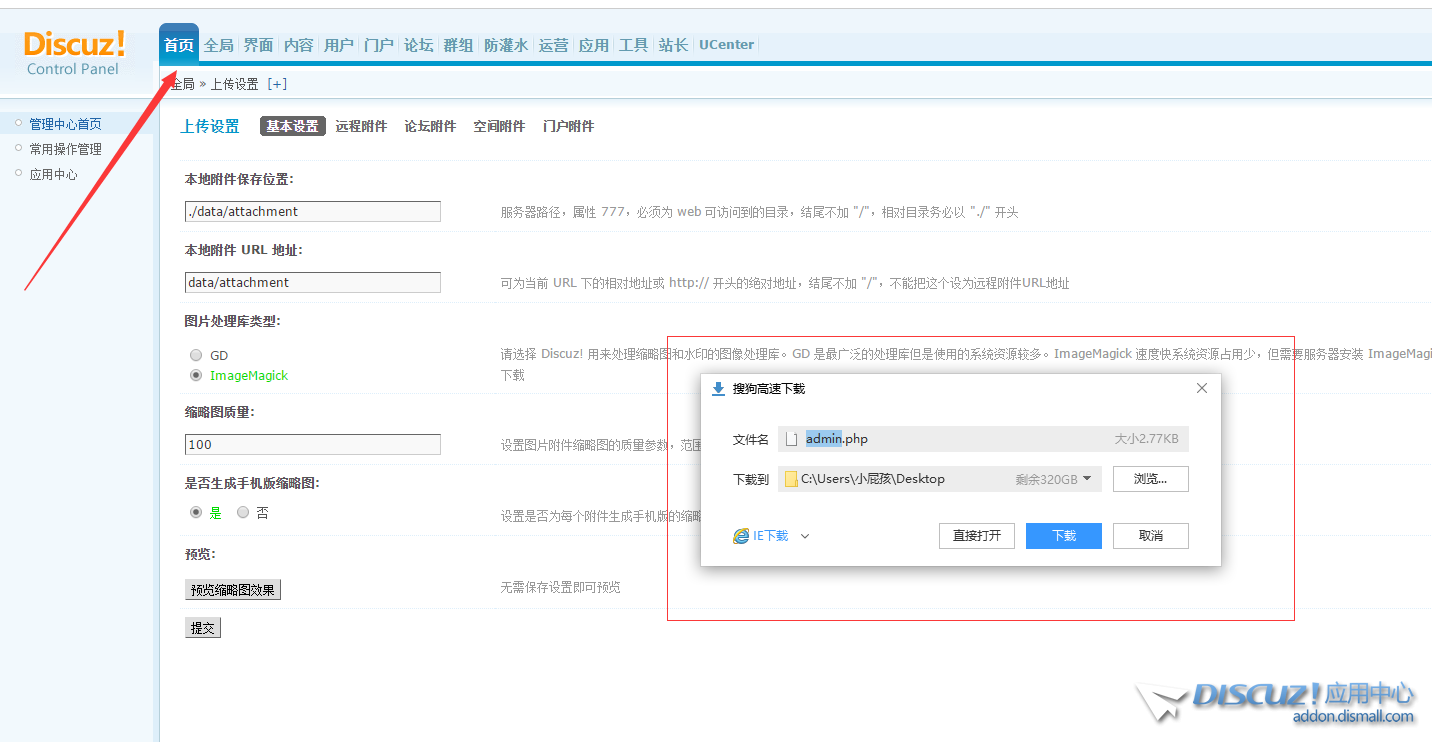The height and width of the screenshot is (742, 1432).
Task: Click the 预览缩略图效果 button
Action: (x=233, y=590)
